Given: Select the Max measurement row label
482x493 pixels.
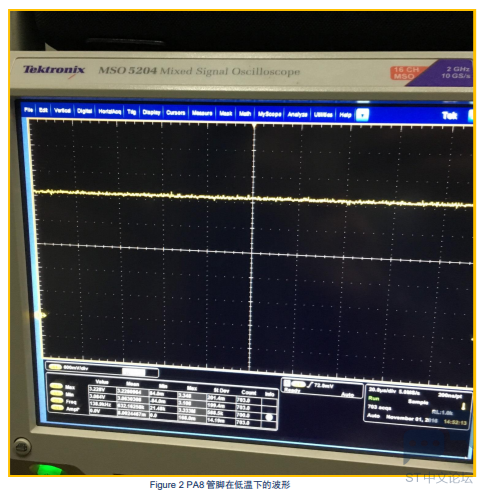Looking at the screenshot, I should tap(70, 387).
